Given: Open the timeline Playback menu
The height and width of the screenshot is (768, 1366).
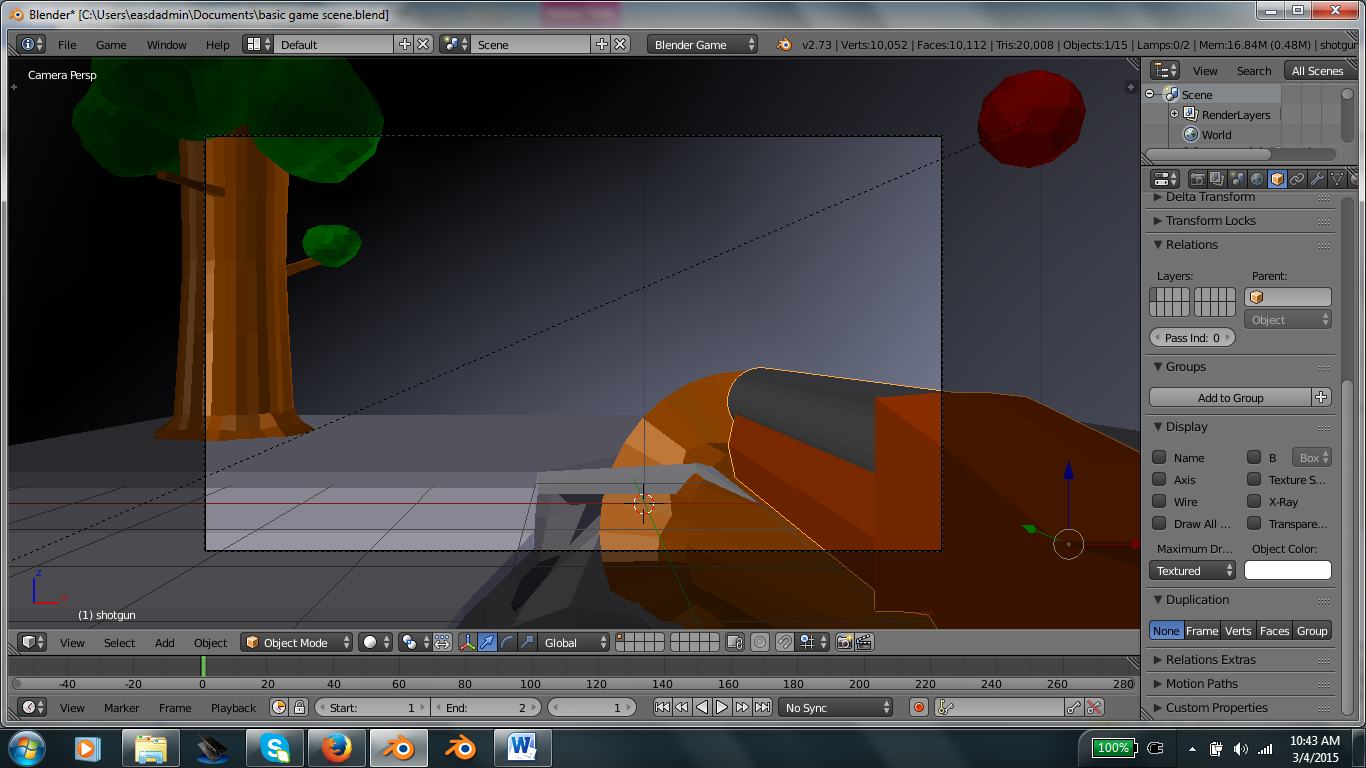Looking at the screenshot, I should tap(233, 707).
